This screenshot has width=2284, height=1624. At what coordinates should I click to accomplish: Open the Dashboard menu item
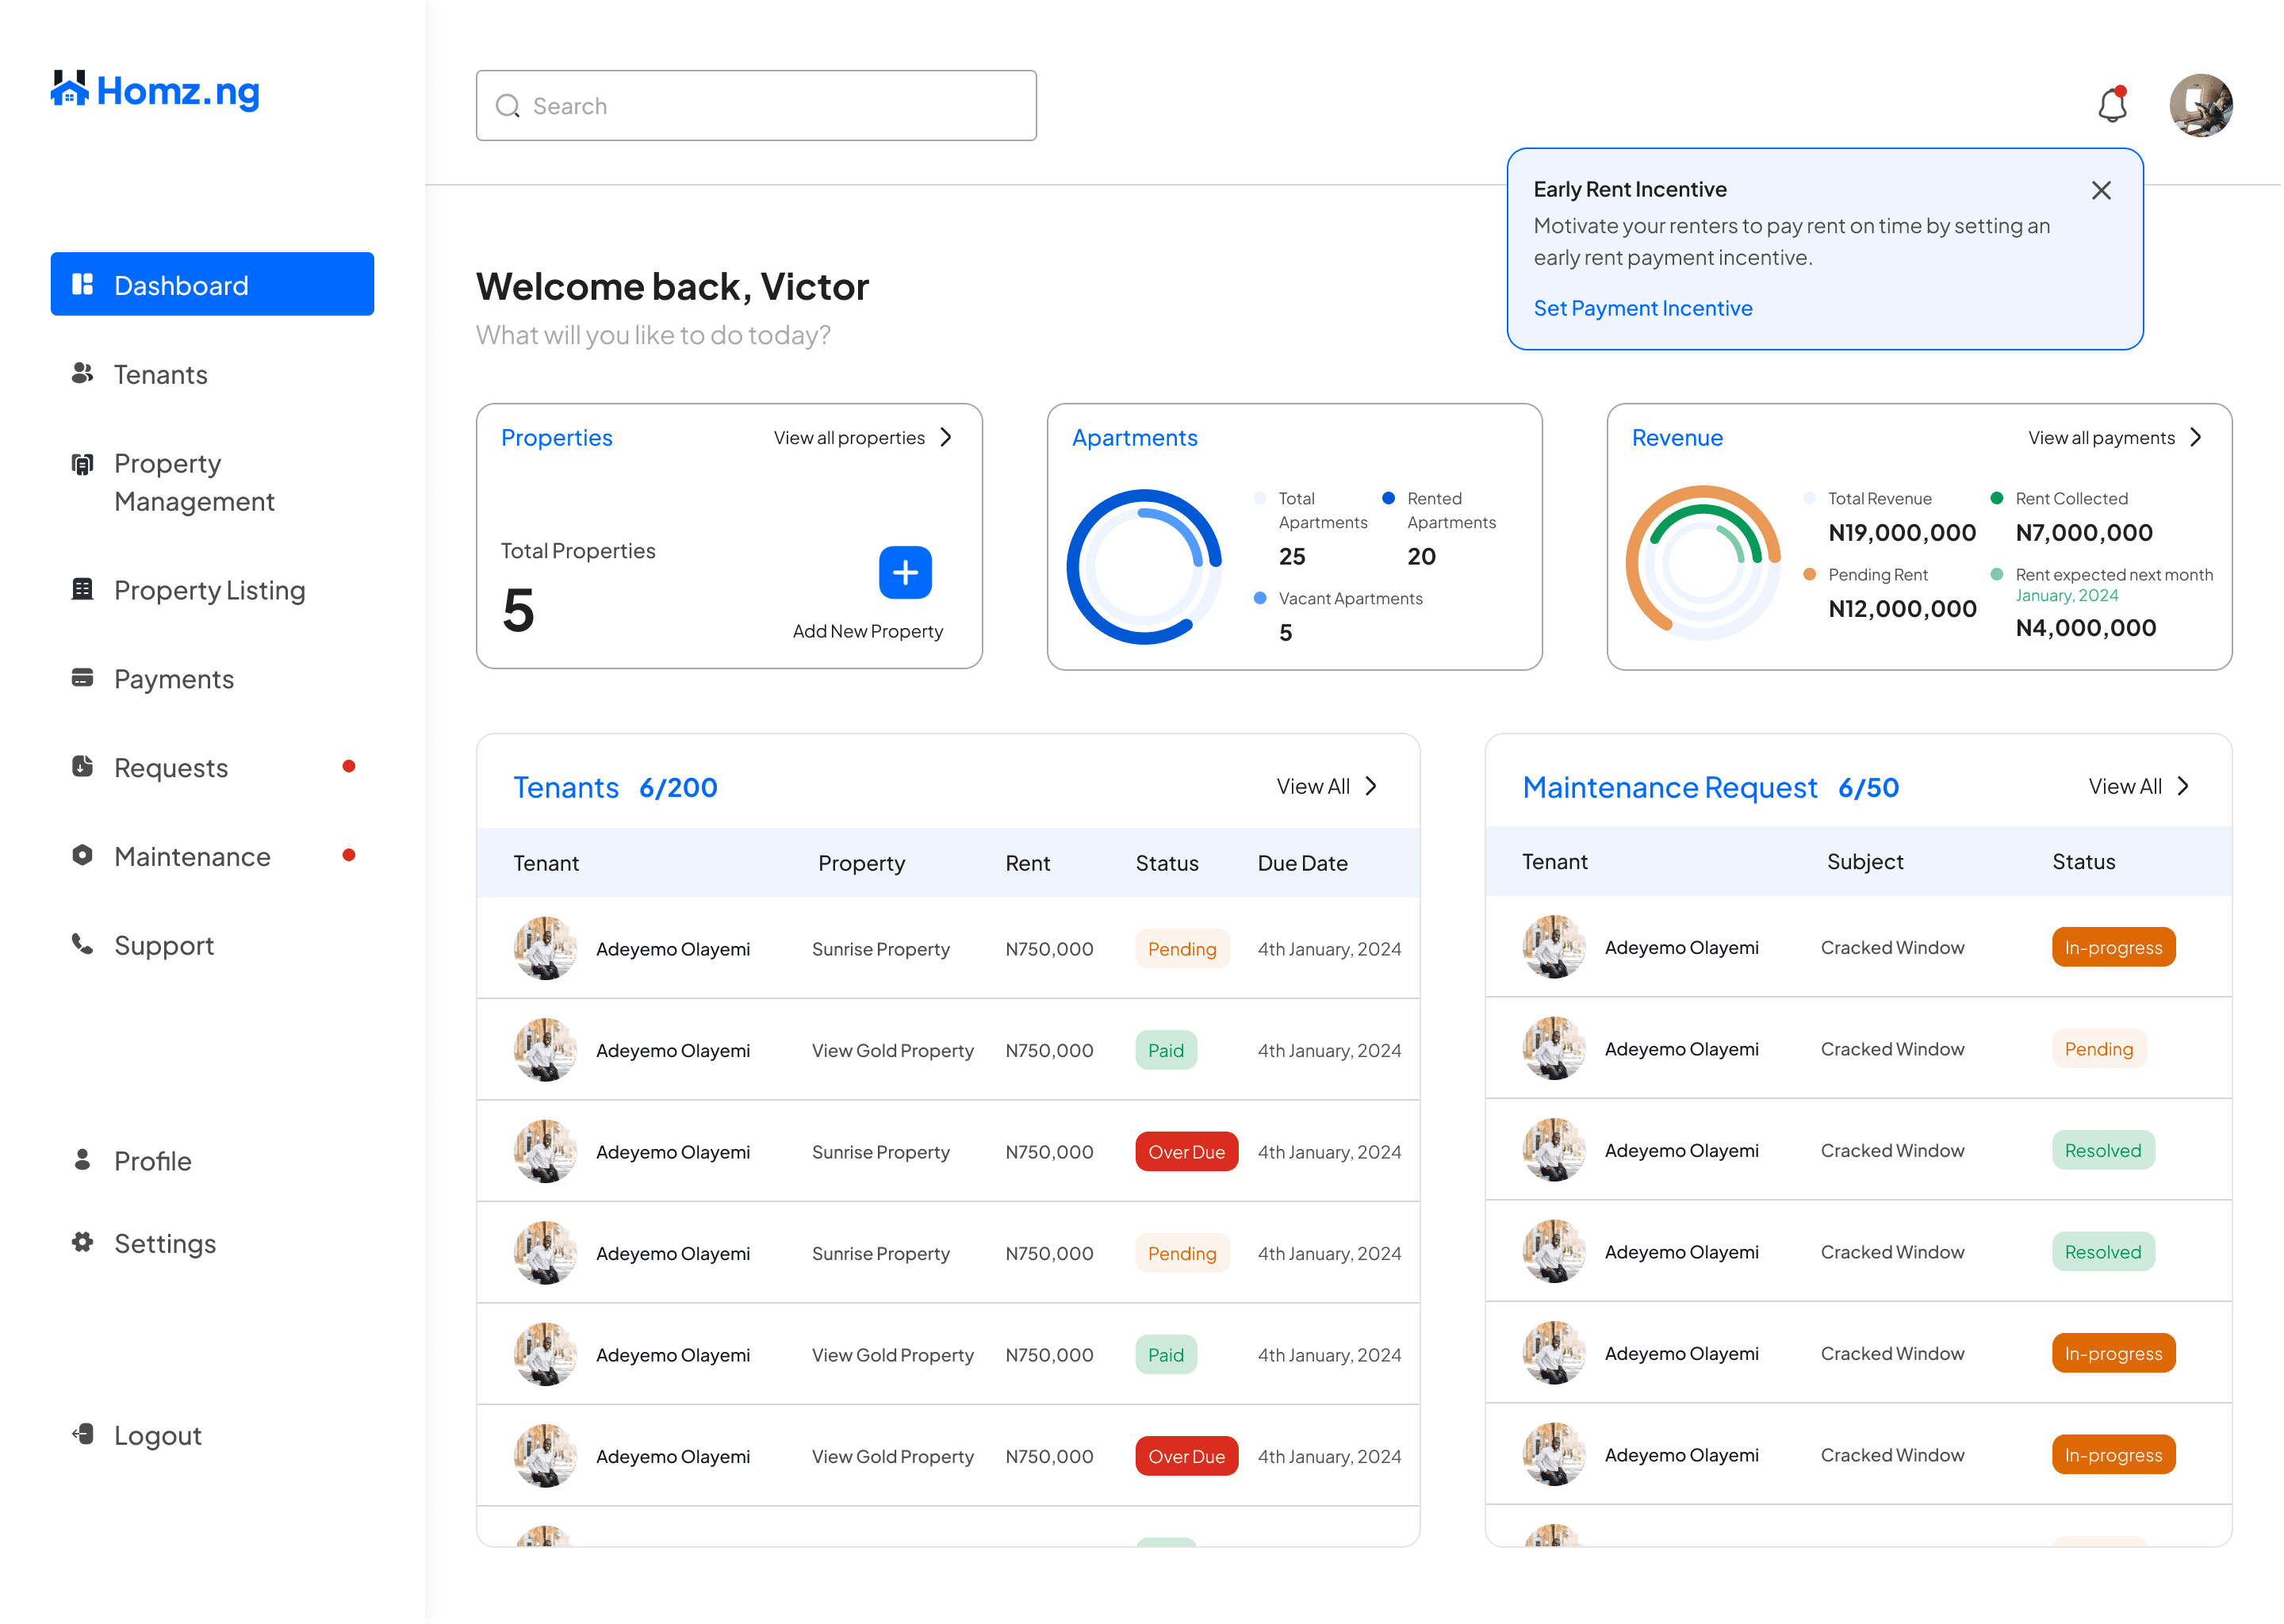pos(212,285)
